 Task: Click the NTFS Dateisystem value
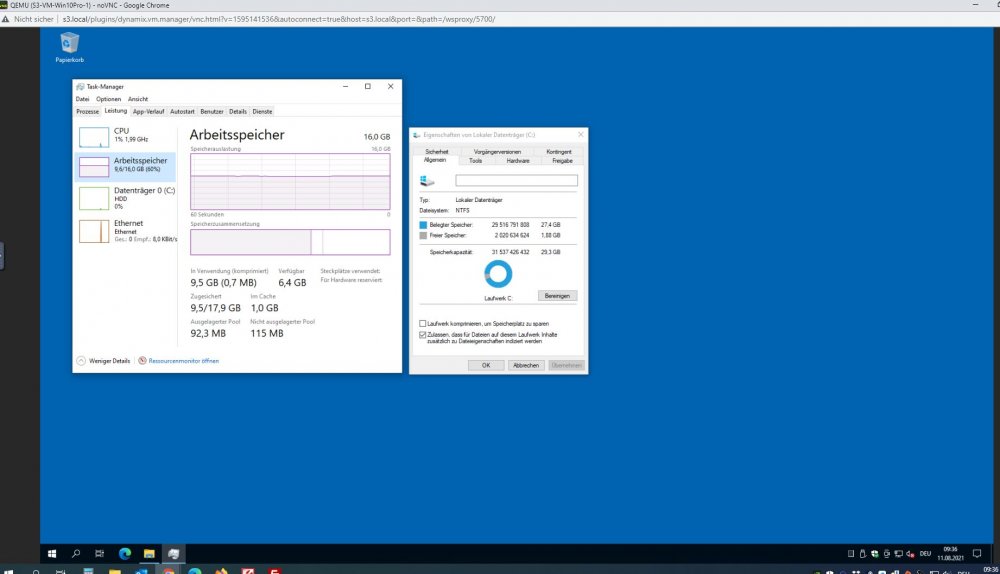click(x=462, y=210)
